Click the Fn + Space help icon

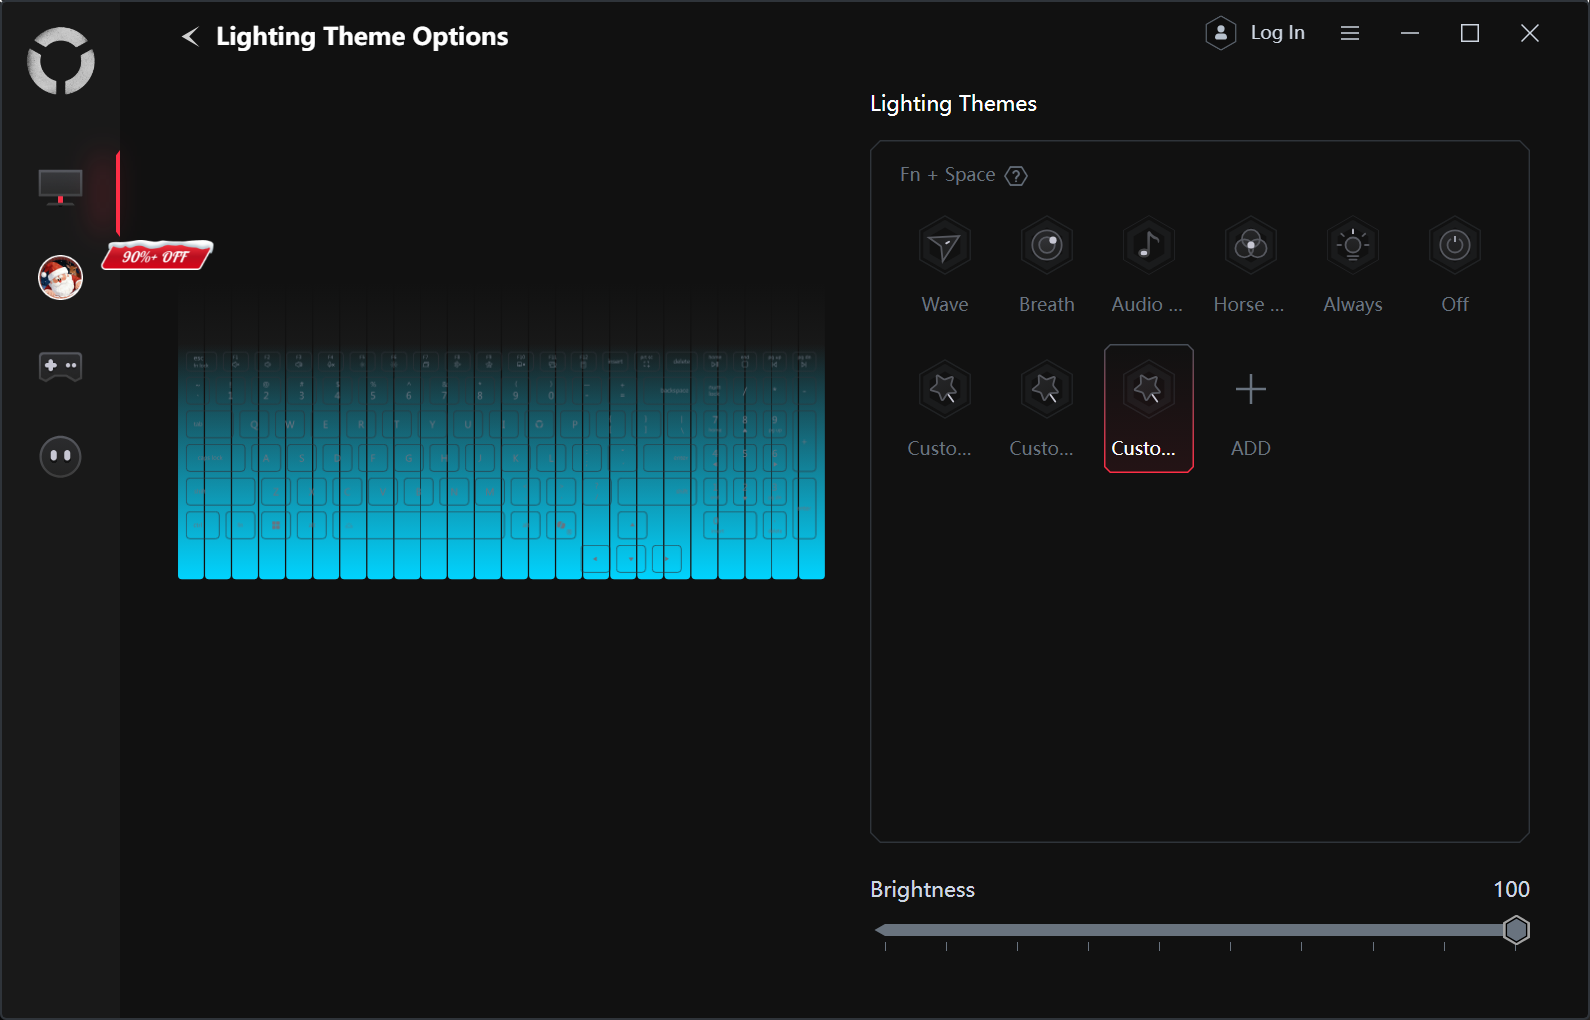click(x=1016, y=176)
